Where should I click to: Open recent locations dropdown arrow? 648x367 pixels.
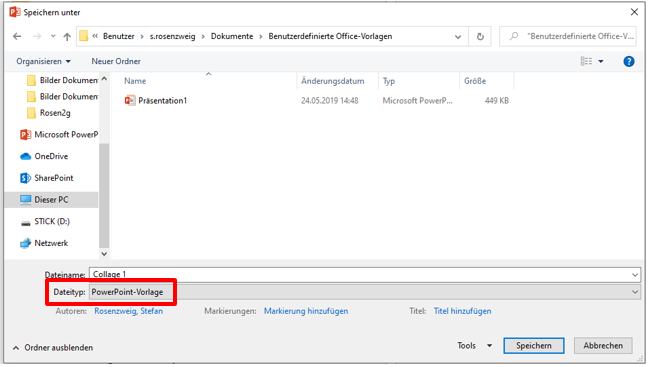click(53, 36)
